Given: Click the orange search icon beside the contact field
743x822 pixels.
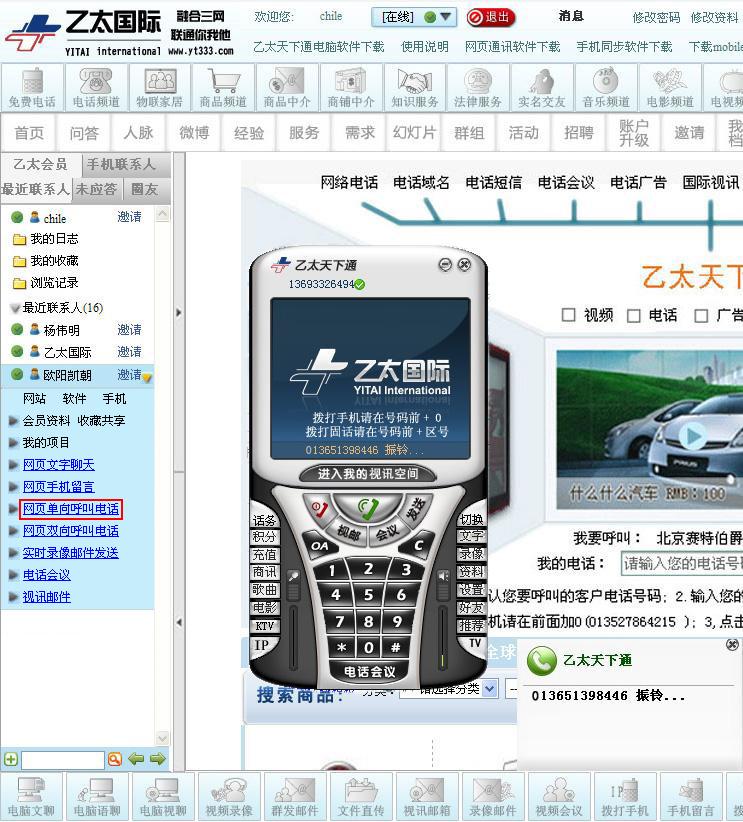Looking at the screenshot, I should coord(115,759).
